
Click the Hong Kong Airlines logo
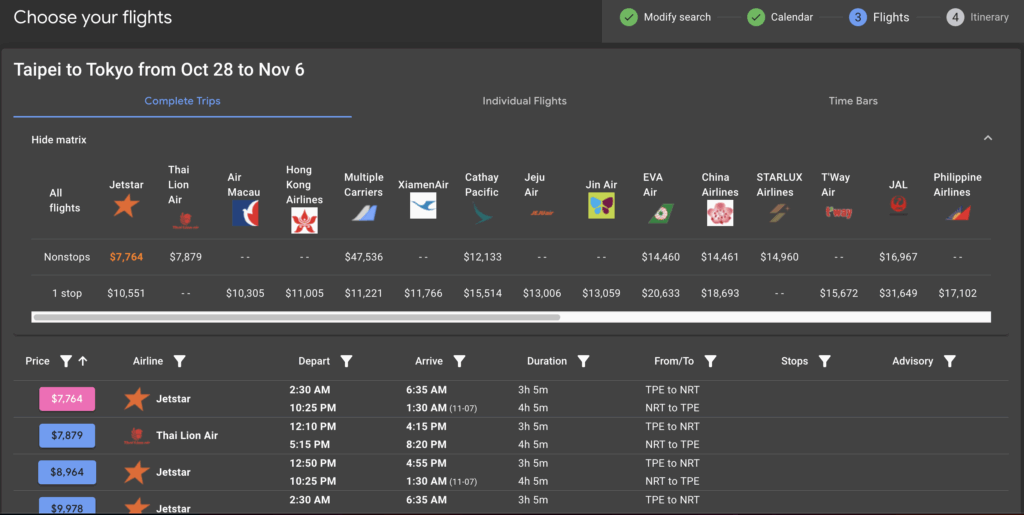pos(304,220)
